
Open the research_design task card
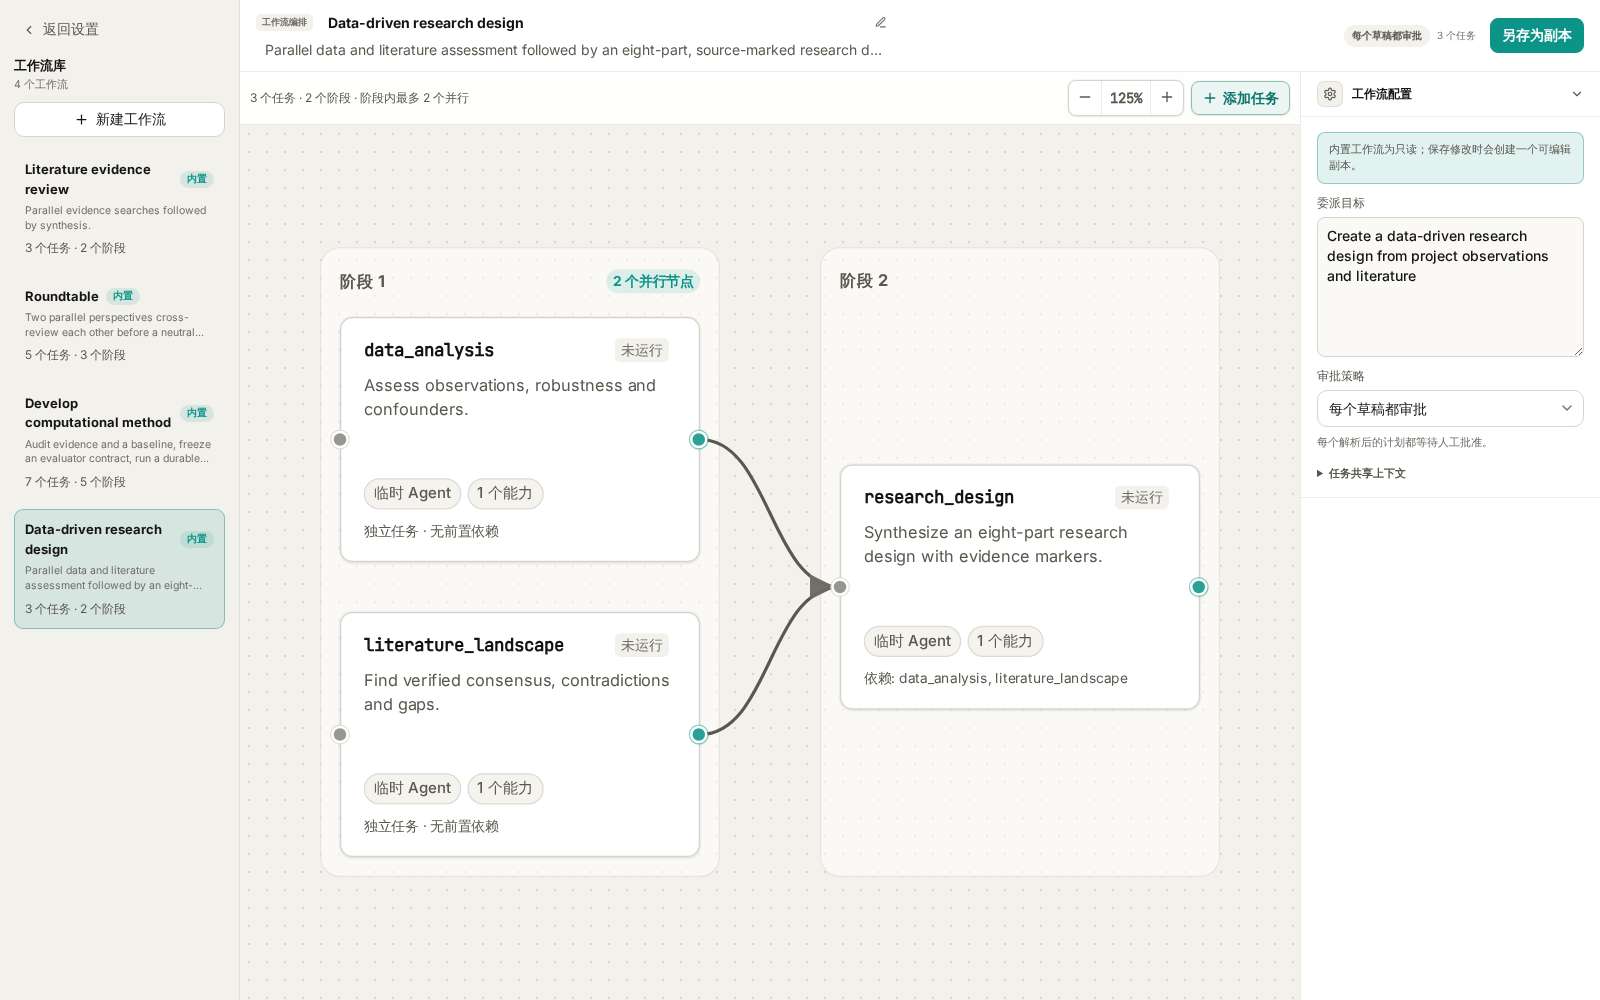1020,587
